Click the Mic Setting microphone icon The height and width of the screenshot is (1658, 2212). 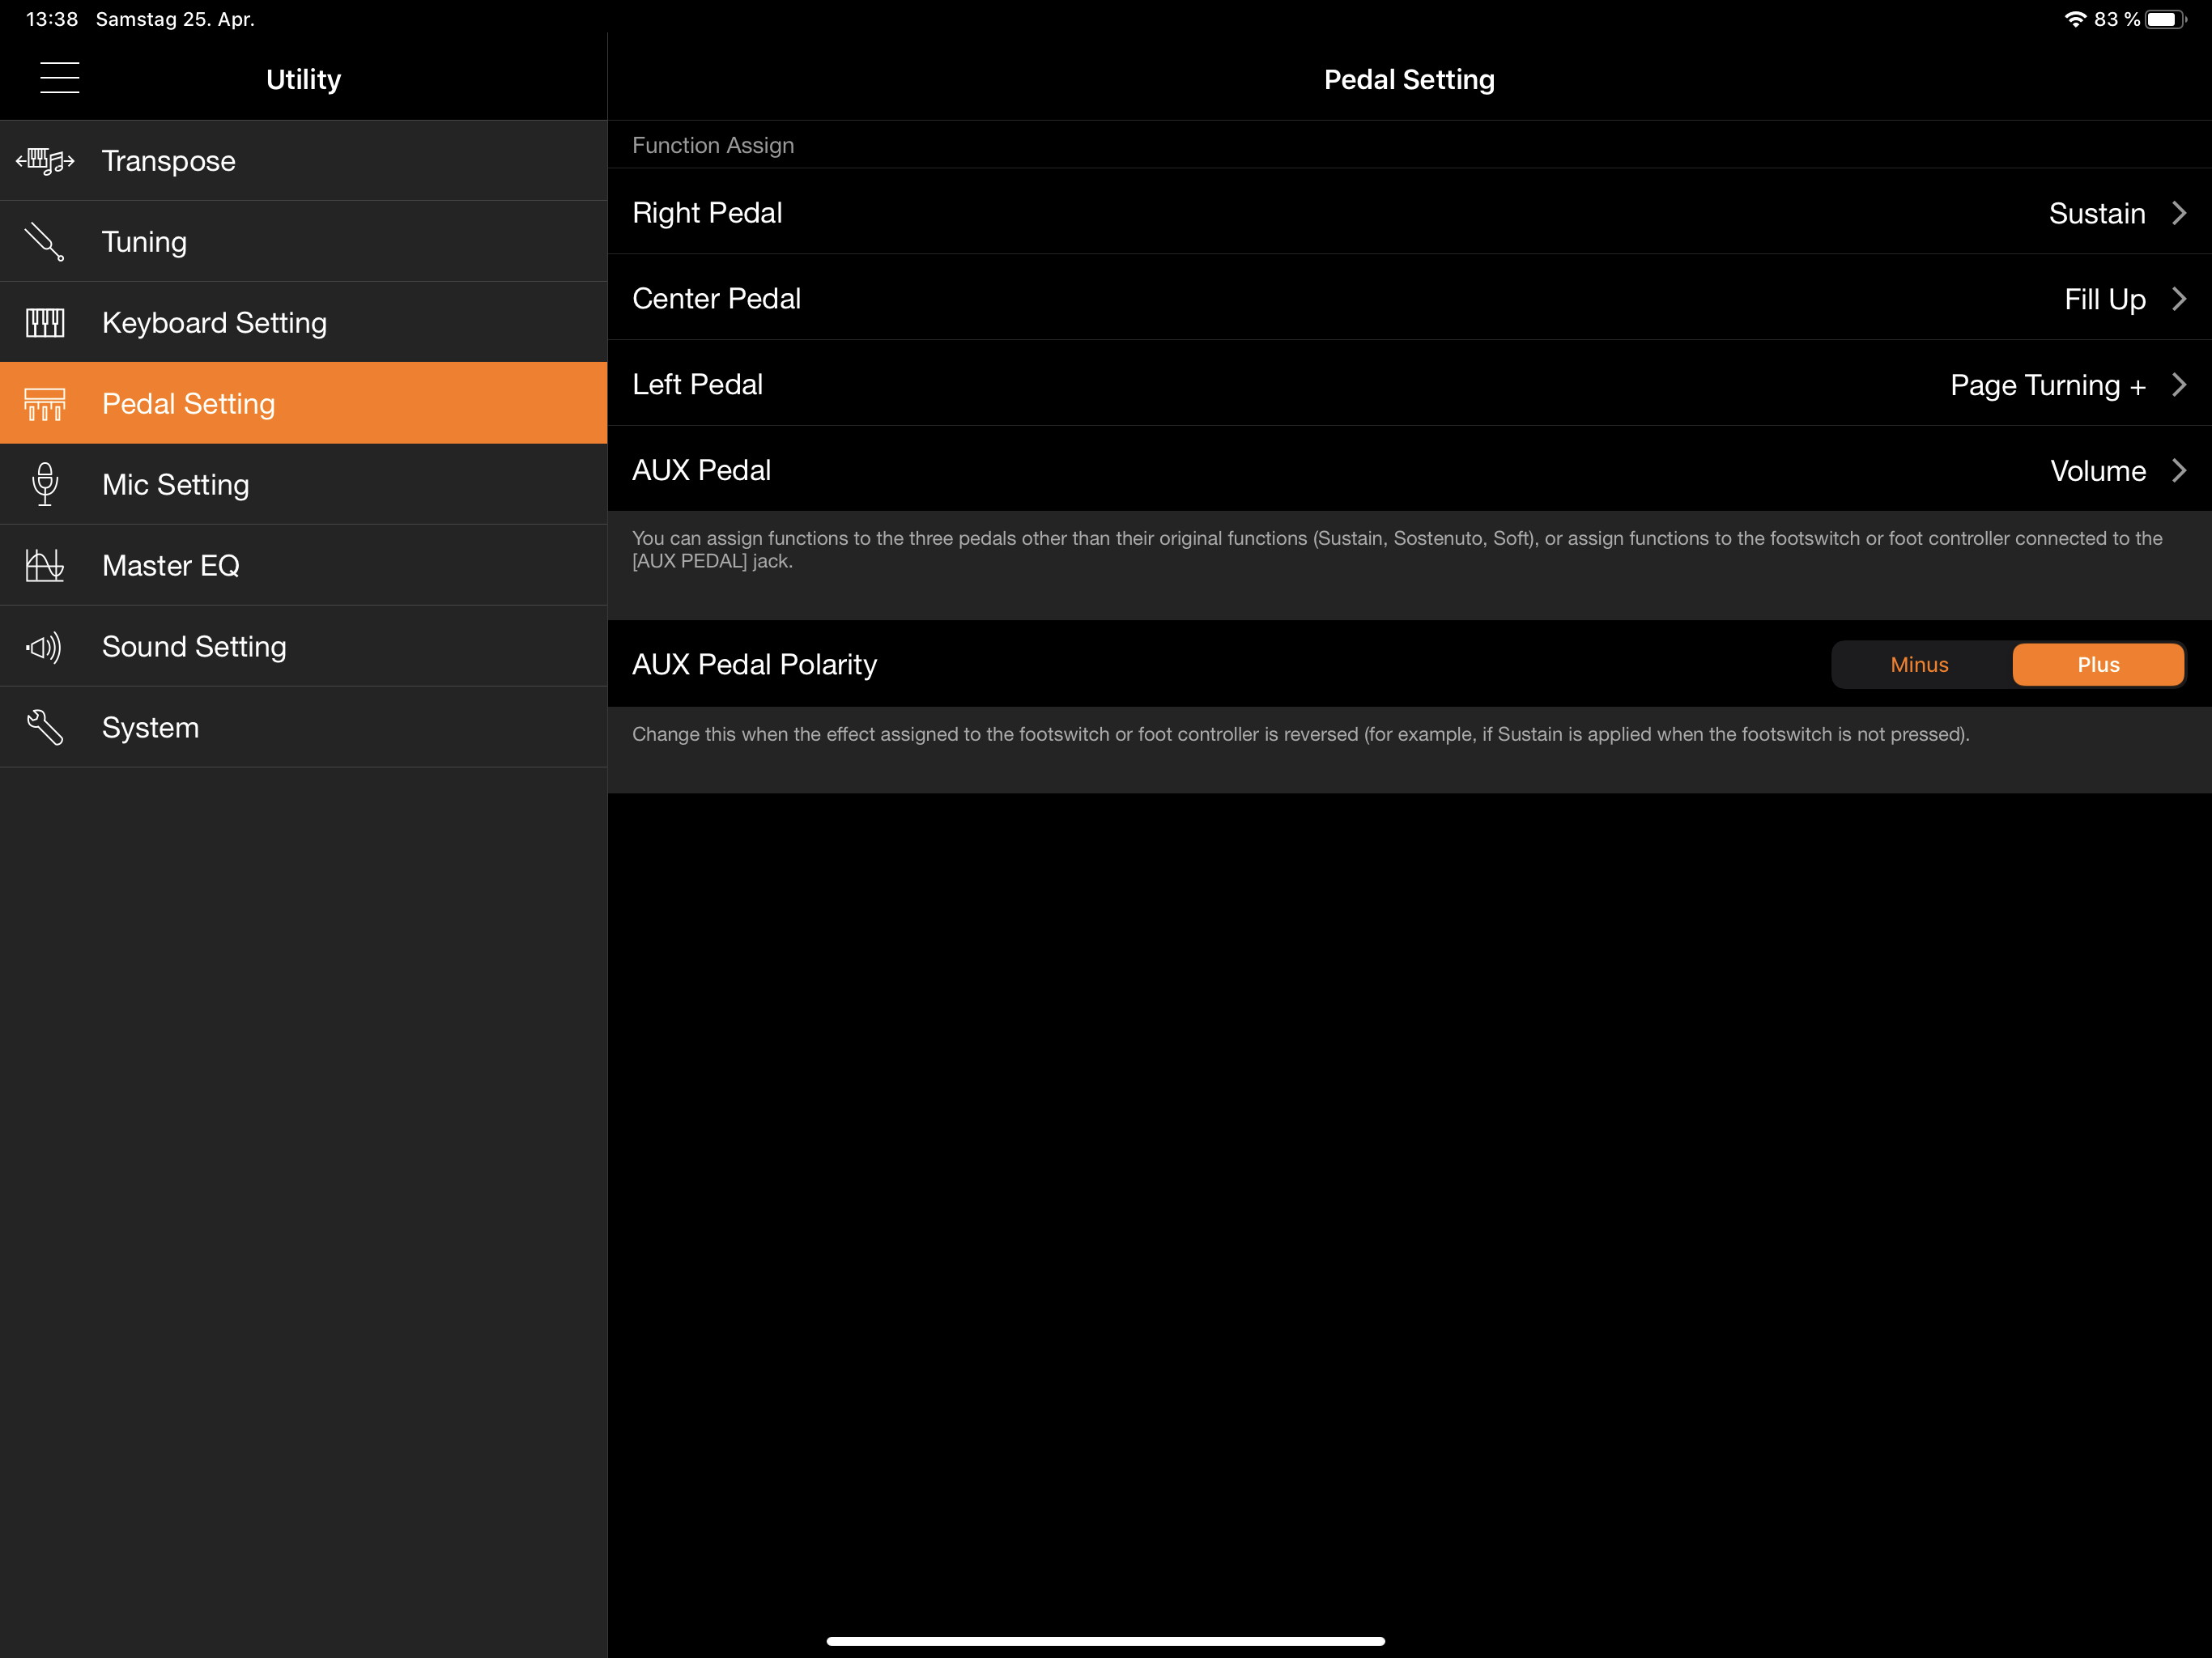click(45, 485)
